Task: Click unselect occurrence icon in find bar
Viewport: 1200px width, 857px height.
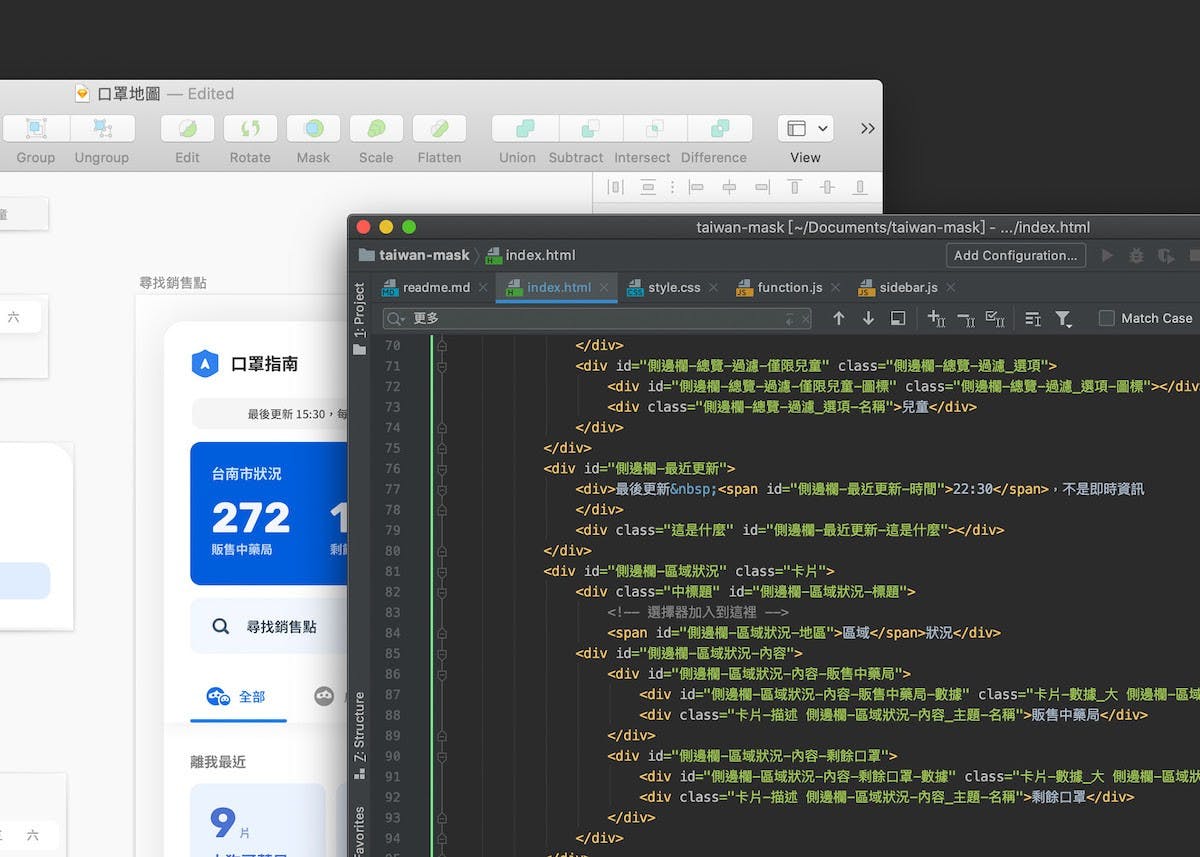Action: point(965,318)
